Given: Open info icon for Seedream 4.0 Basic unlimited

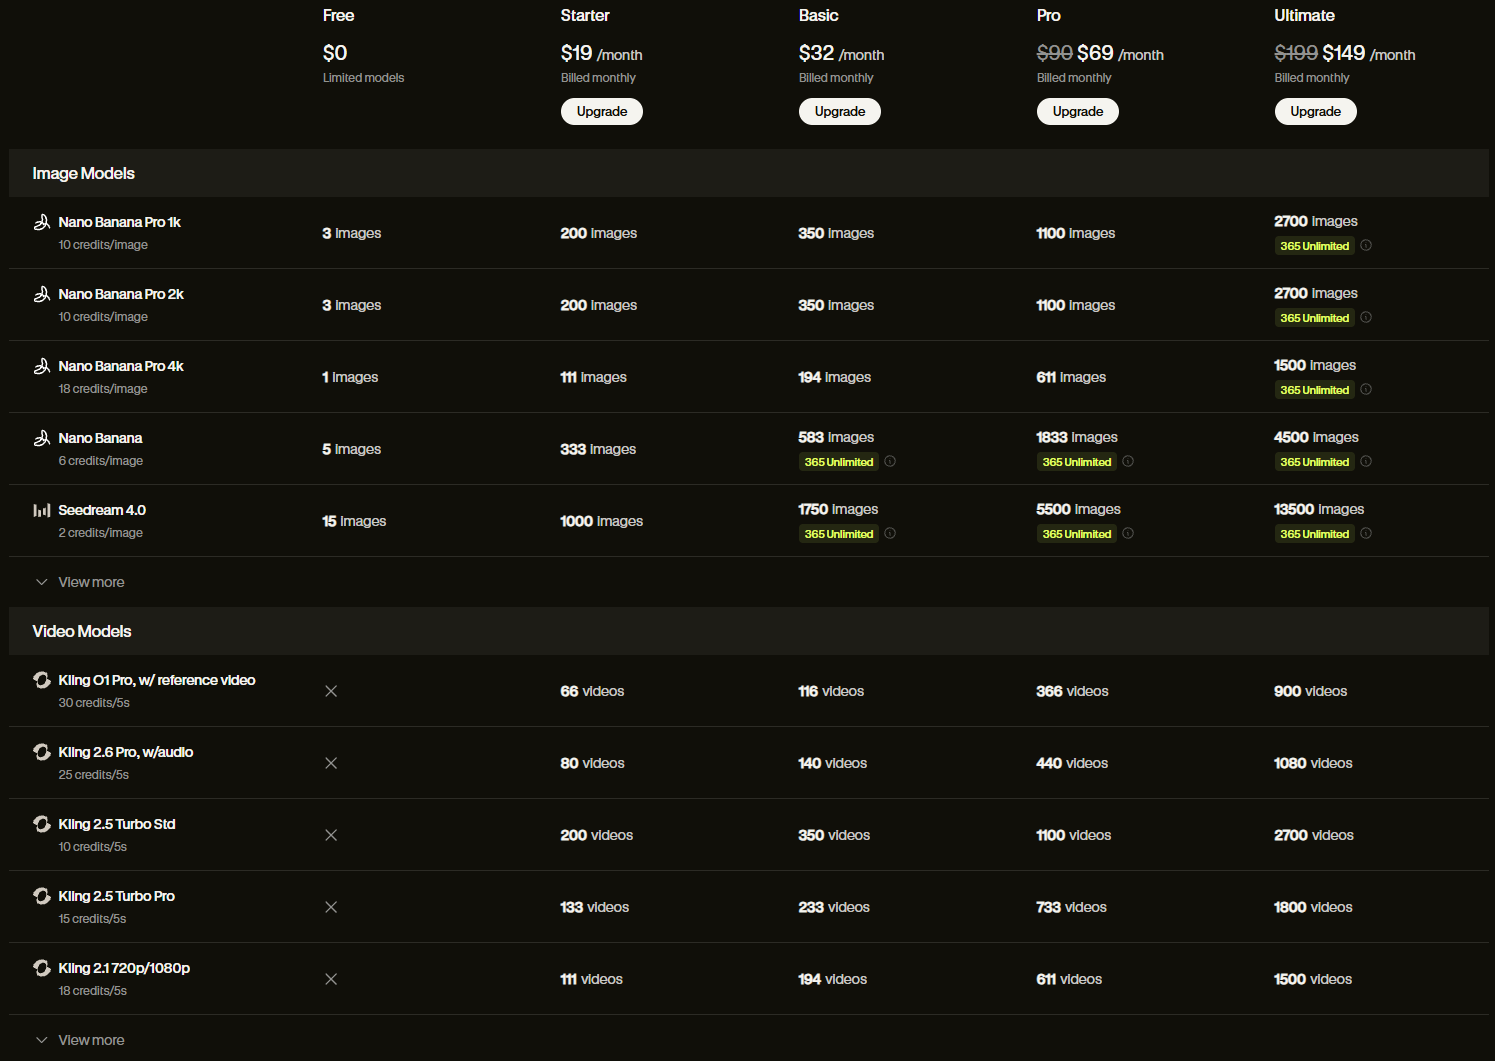Looking at the screenshot, I should click(x=890, y=533).
